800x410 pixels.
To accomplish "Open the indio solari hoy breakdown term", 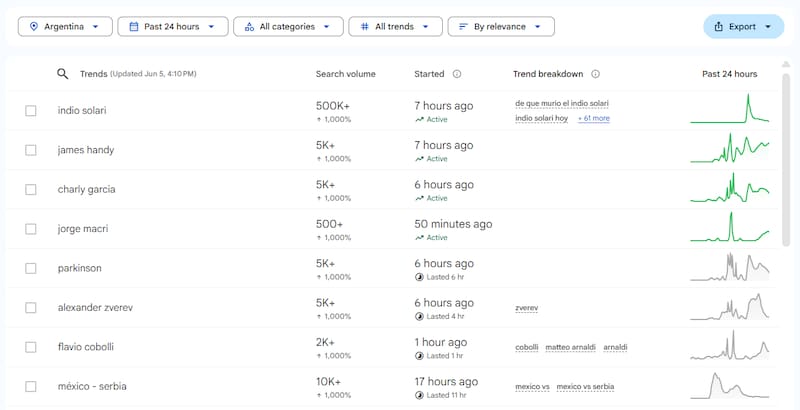I will coord(541,118).
